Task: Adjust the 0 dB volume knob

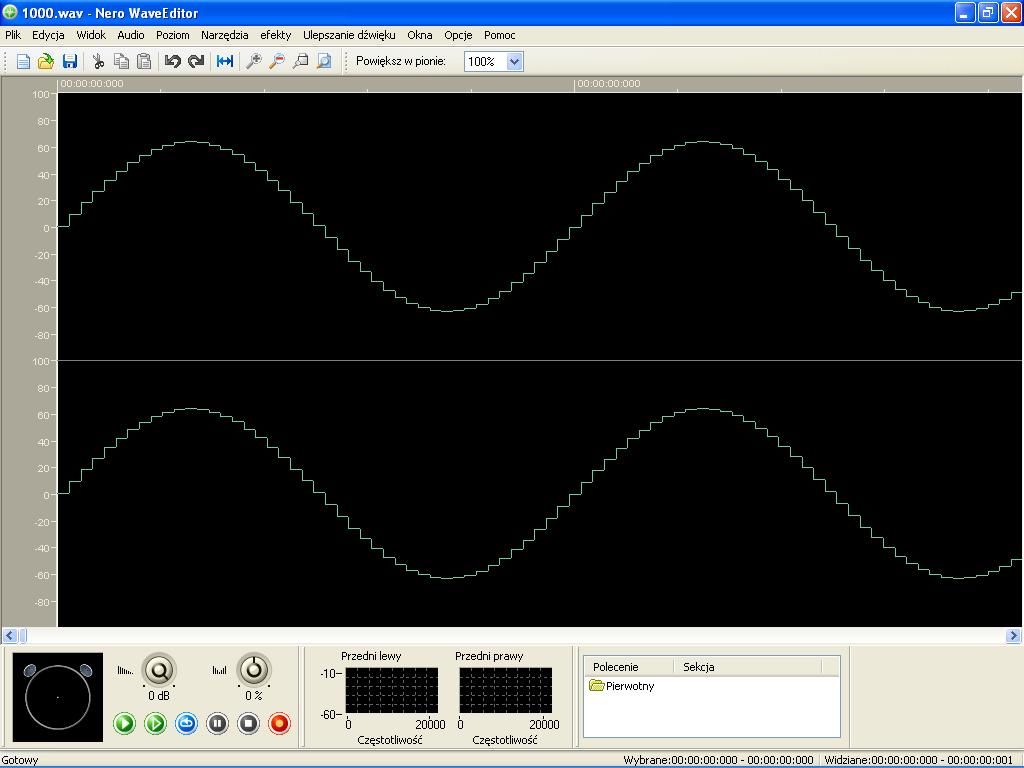Action: click(x=159, y=670)
